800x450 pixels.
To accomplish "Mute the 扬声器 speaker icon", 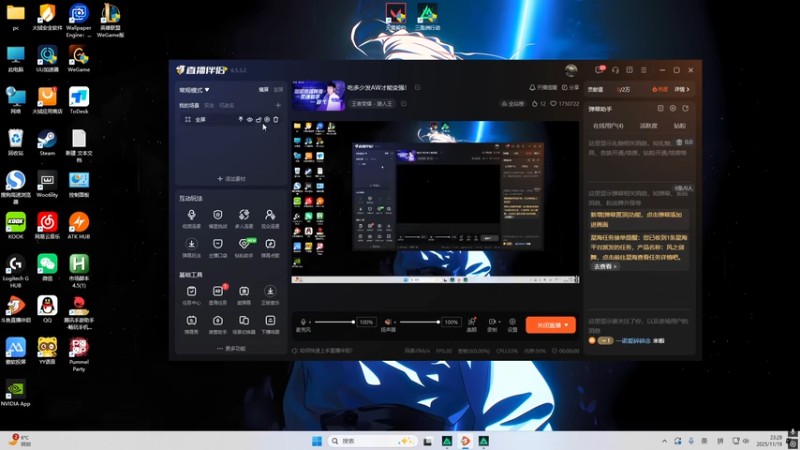I will [388, 322].
